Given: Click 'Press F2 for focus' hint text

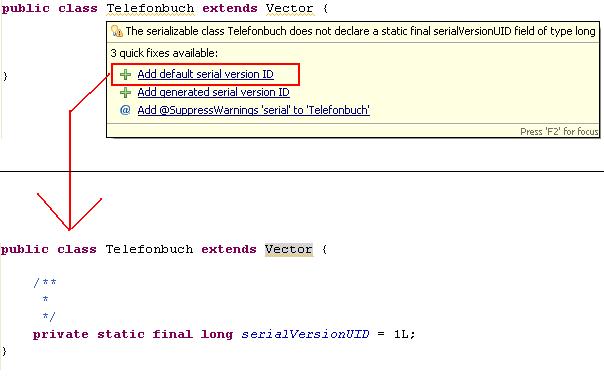Looking at the screenshot, I should point(559,132).
